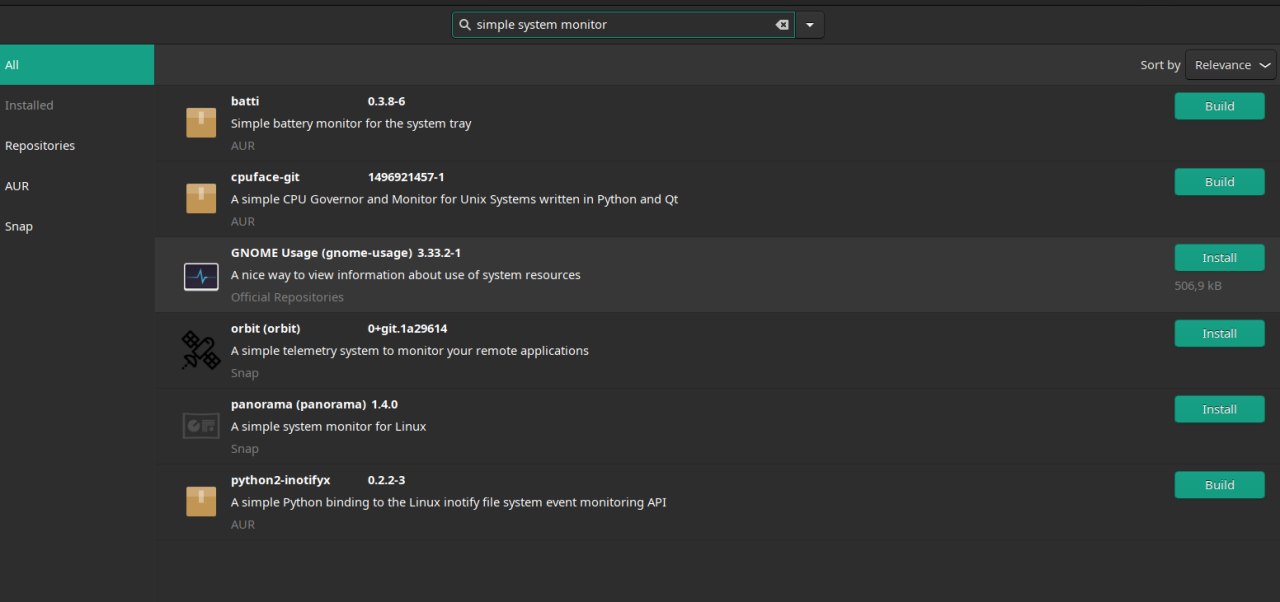
Task: Show Snap packages in sidebar
Action: pyautogui.click(x=77, y=227)
